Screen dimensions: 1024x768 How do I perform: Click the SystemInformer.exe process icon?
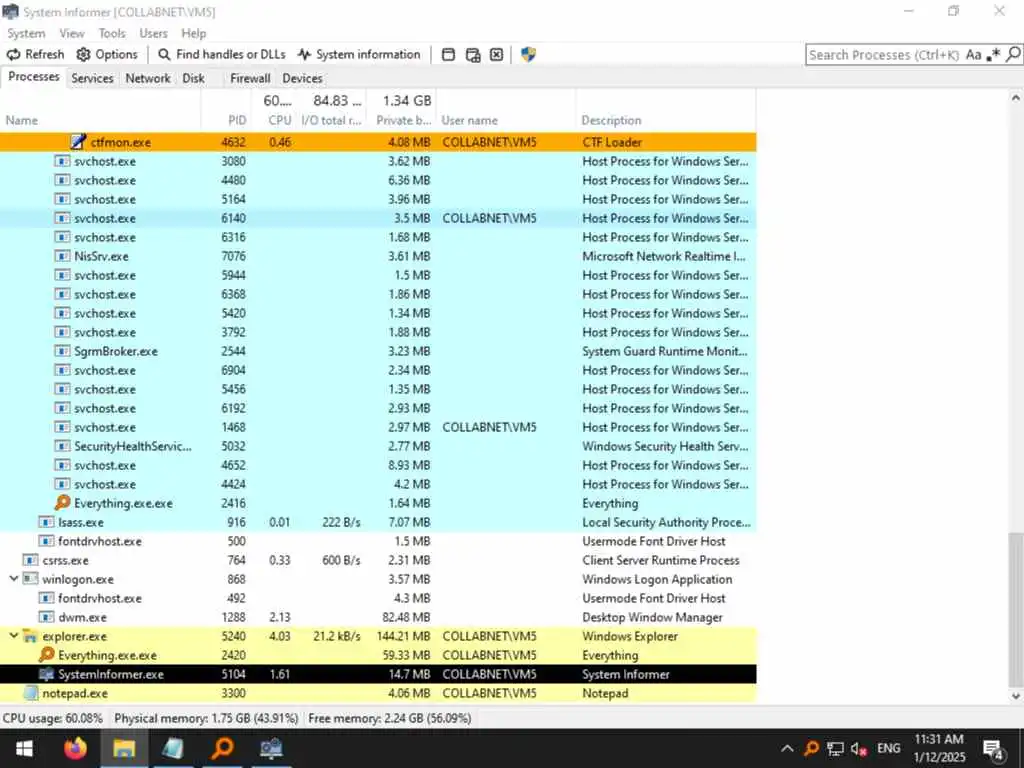46,674
